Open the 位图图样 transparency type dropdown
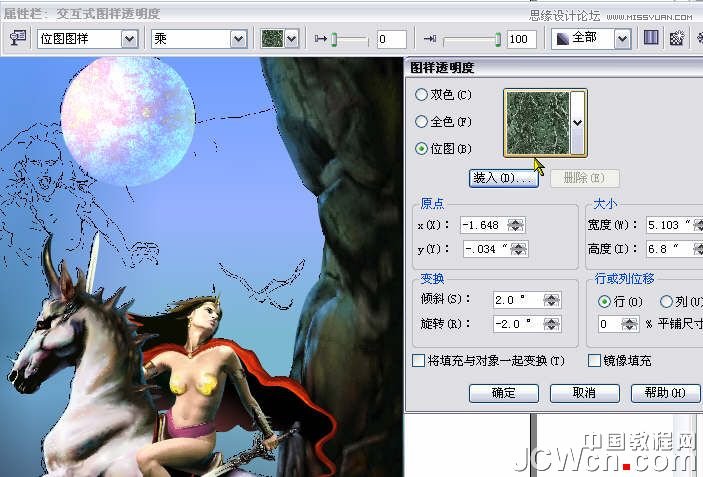Viewport: 703px width, 477px height. coord(129,39)
